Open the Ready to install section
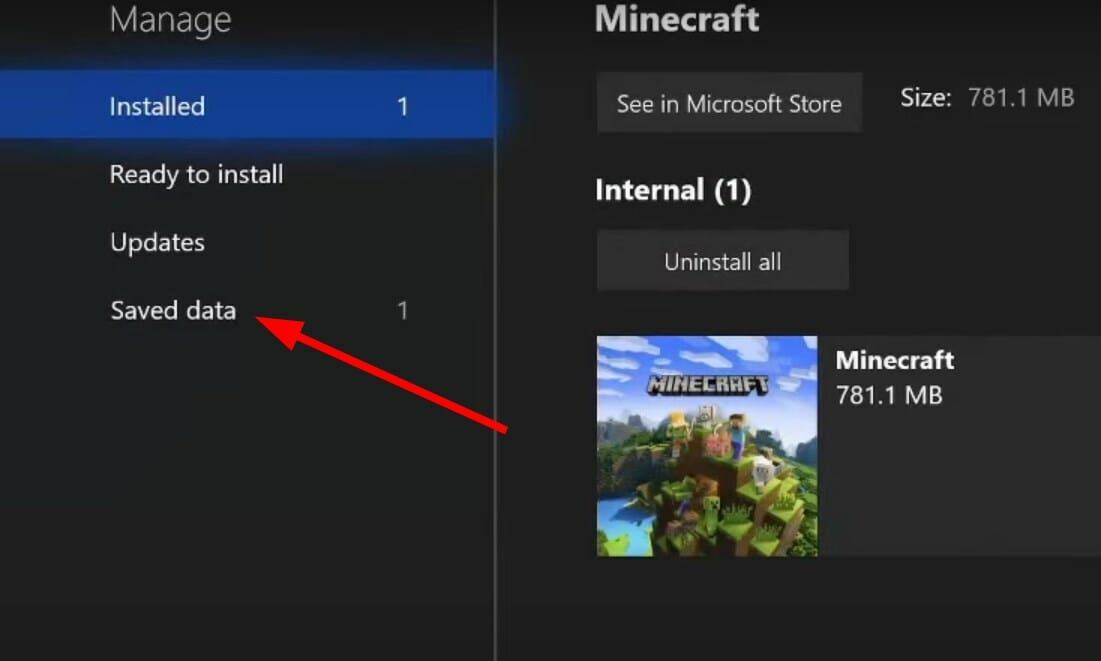The width and height of the screenshot is (1101, 661). [x=197, y=174]
